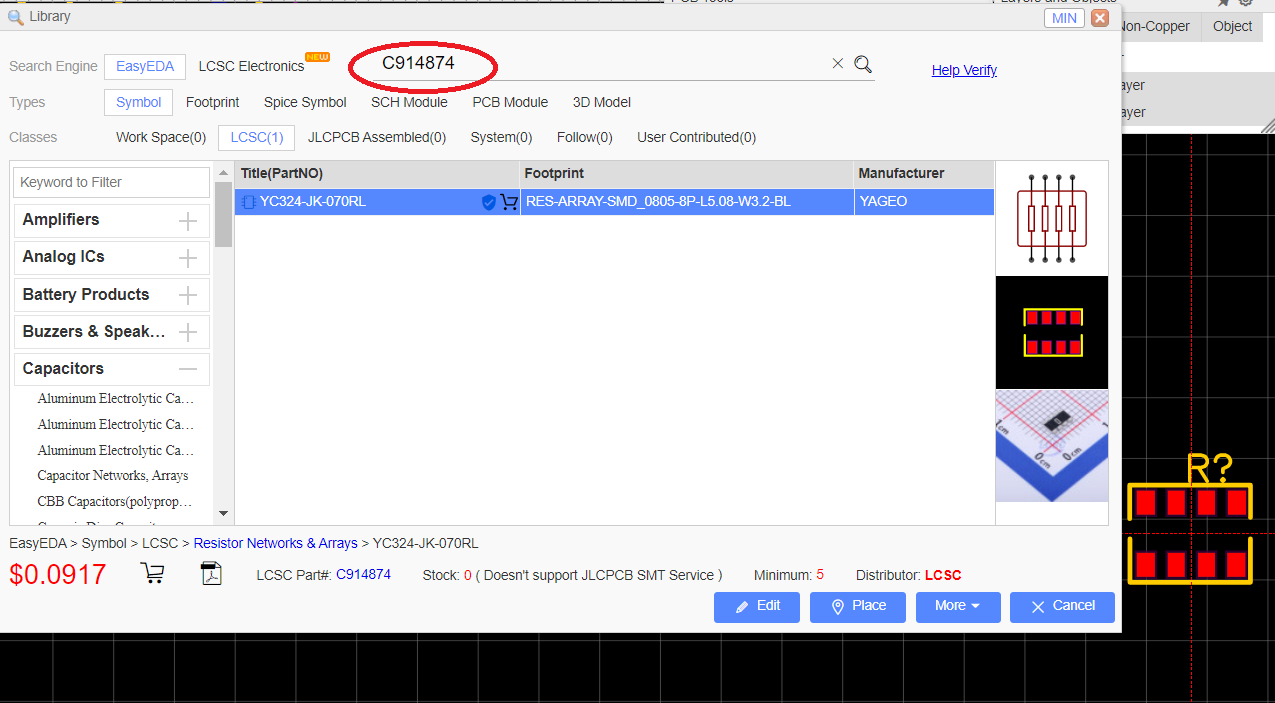1275x703 pixels.
Task: Click the search magnifier icon
Action: tap(863, 65)
